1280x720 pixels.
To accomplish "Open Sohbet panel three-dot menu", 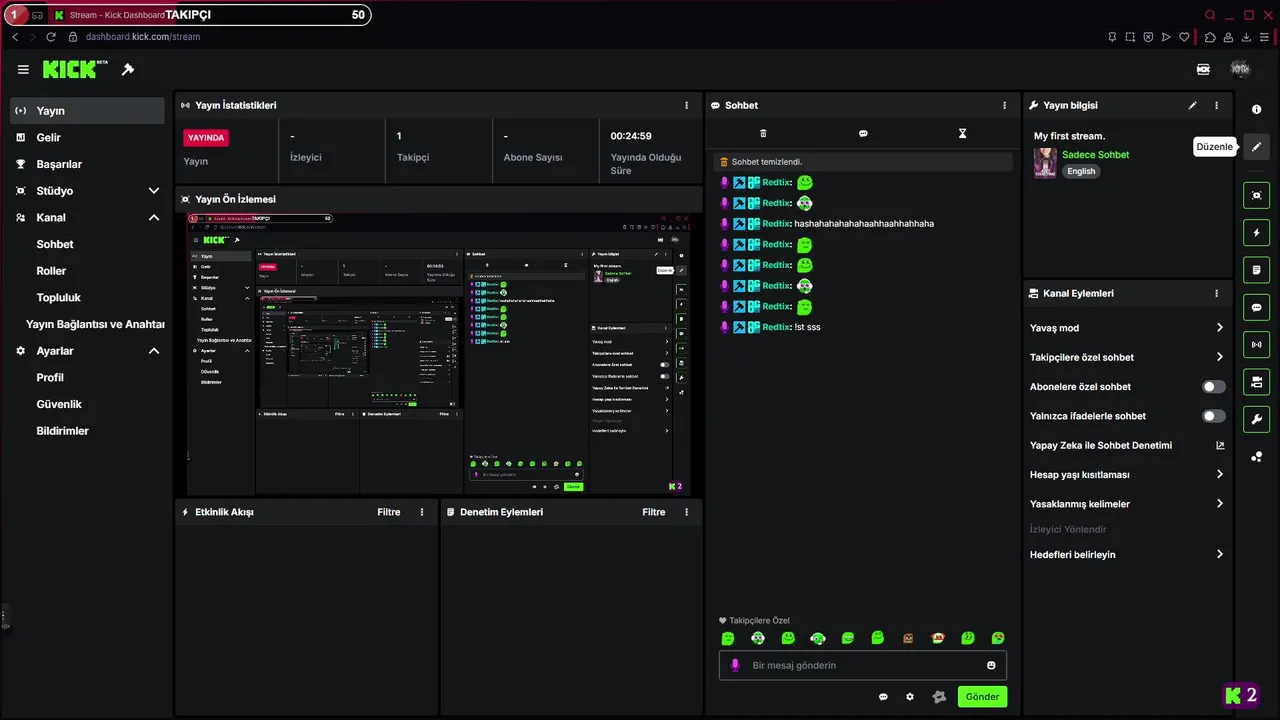I will (x=1004, y=105).
